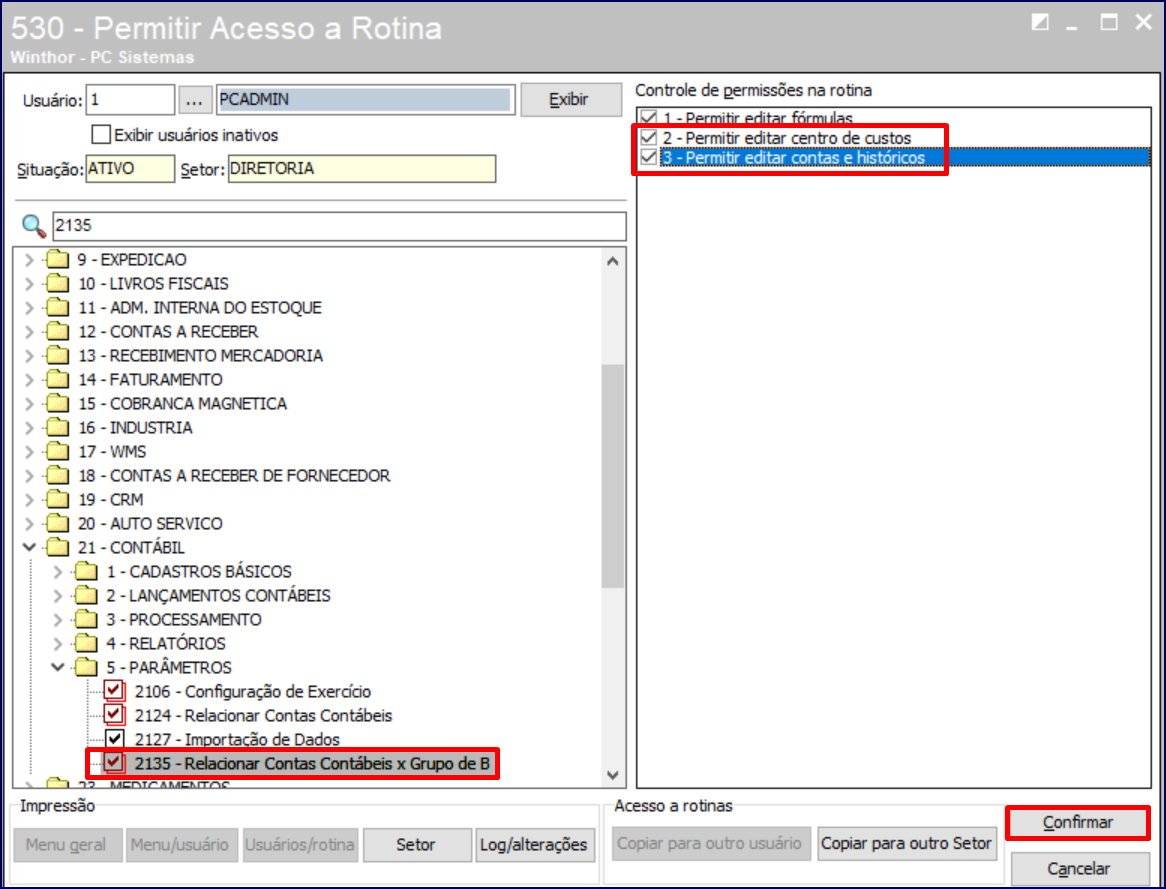Expand the 9 - EXPEDICAO node
This screenshot has width=1166, height=889.
click(x=29, y=260)
